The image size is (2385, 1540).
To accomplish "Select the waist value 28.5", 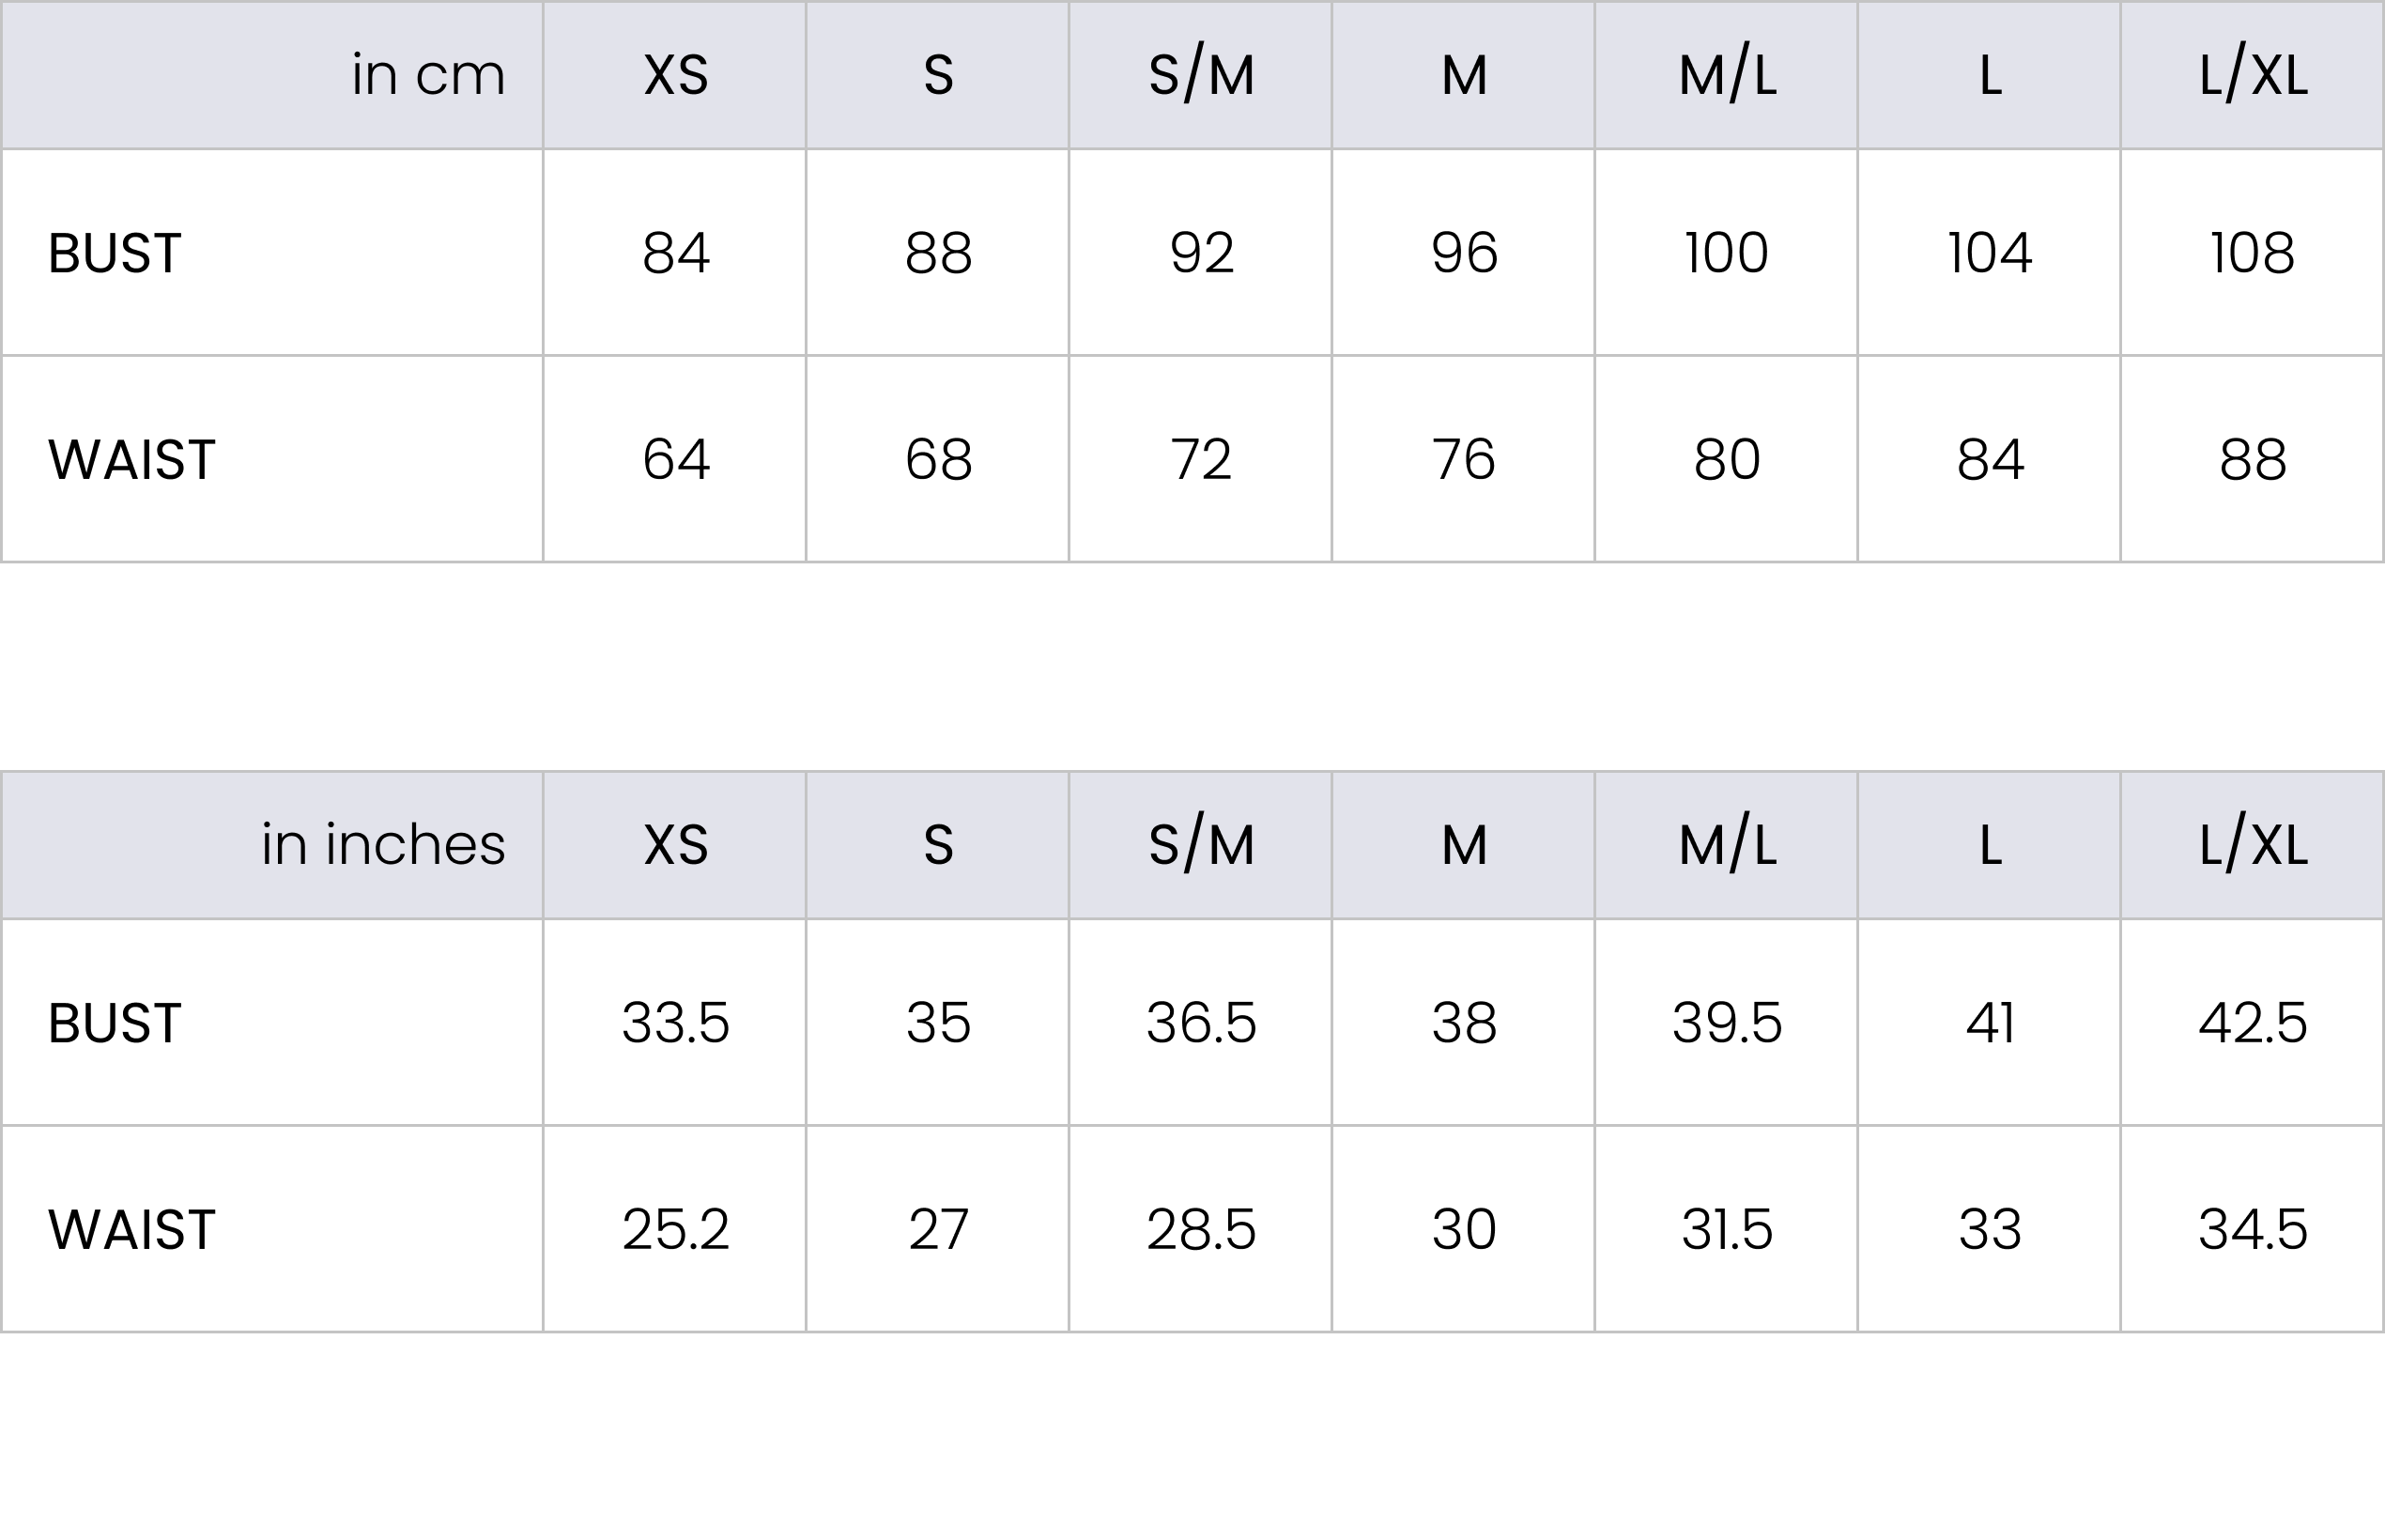I will click(1201, 1230).
